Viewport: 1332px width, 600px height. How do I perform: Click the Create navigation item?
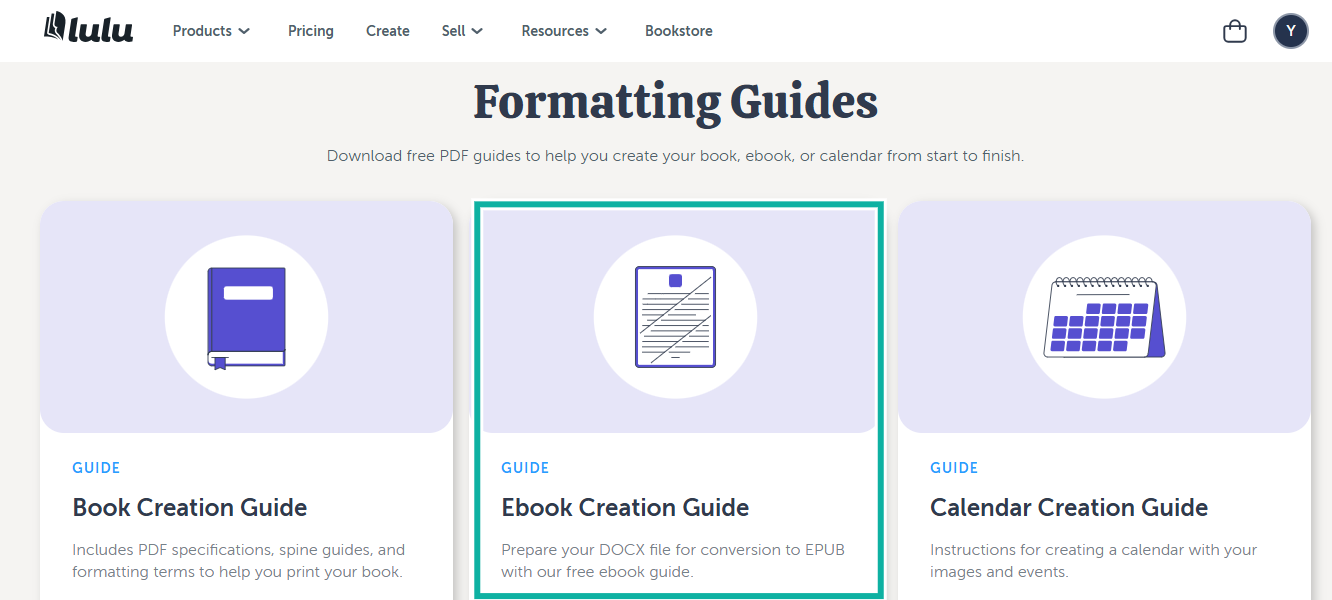pos(387,31)
